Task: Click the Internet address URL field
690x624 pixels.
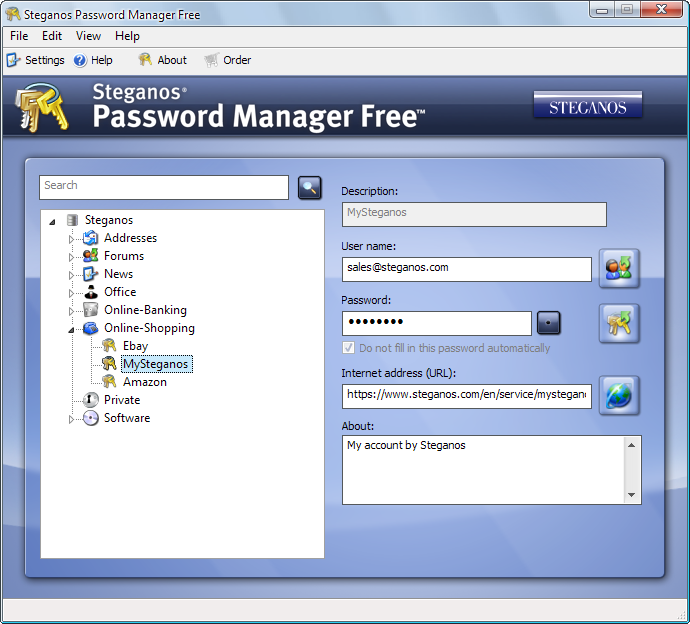Action: click(x=466, y=396)
